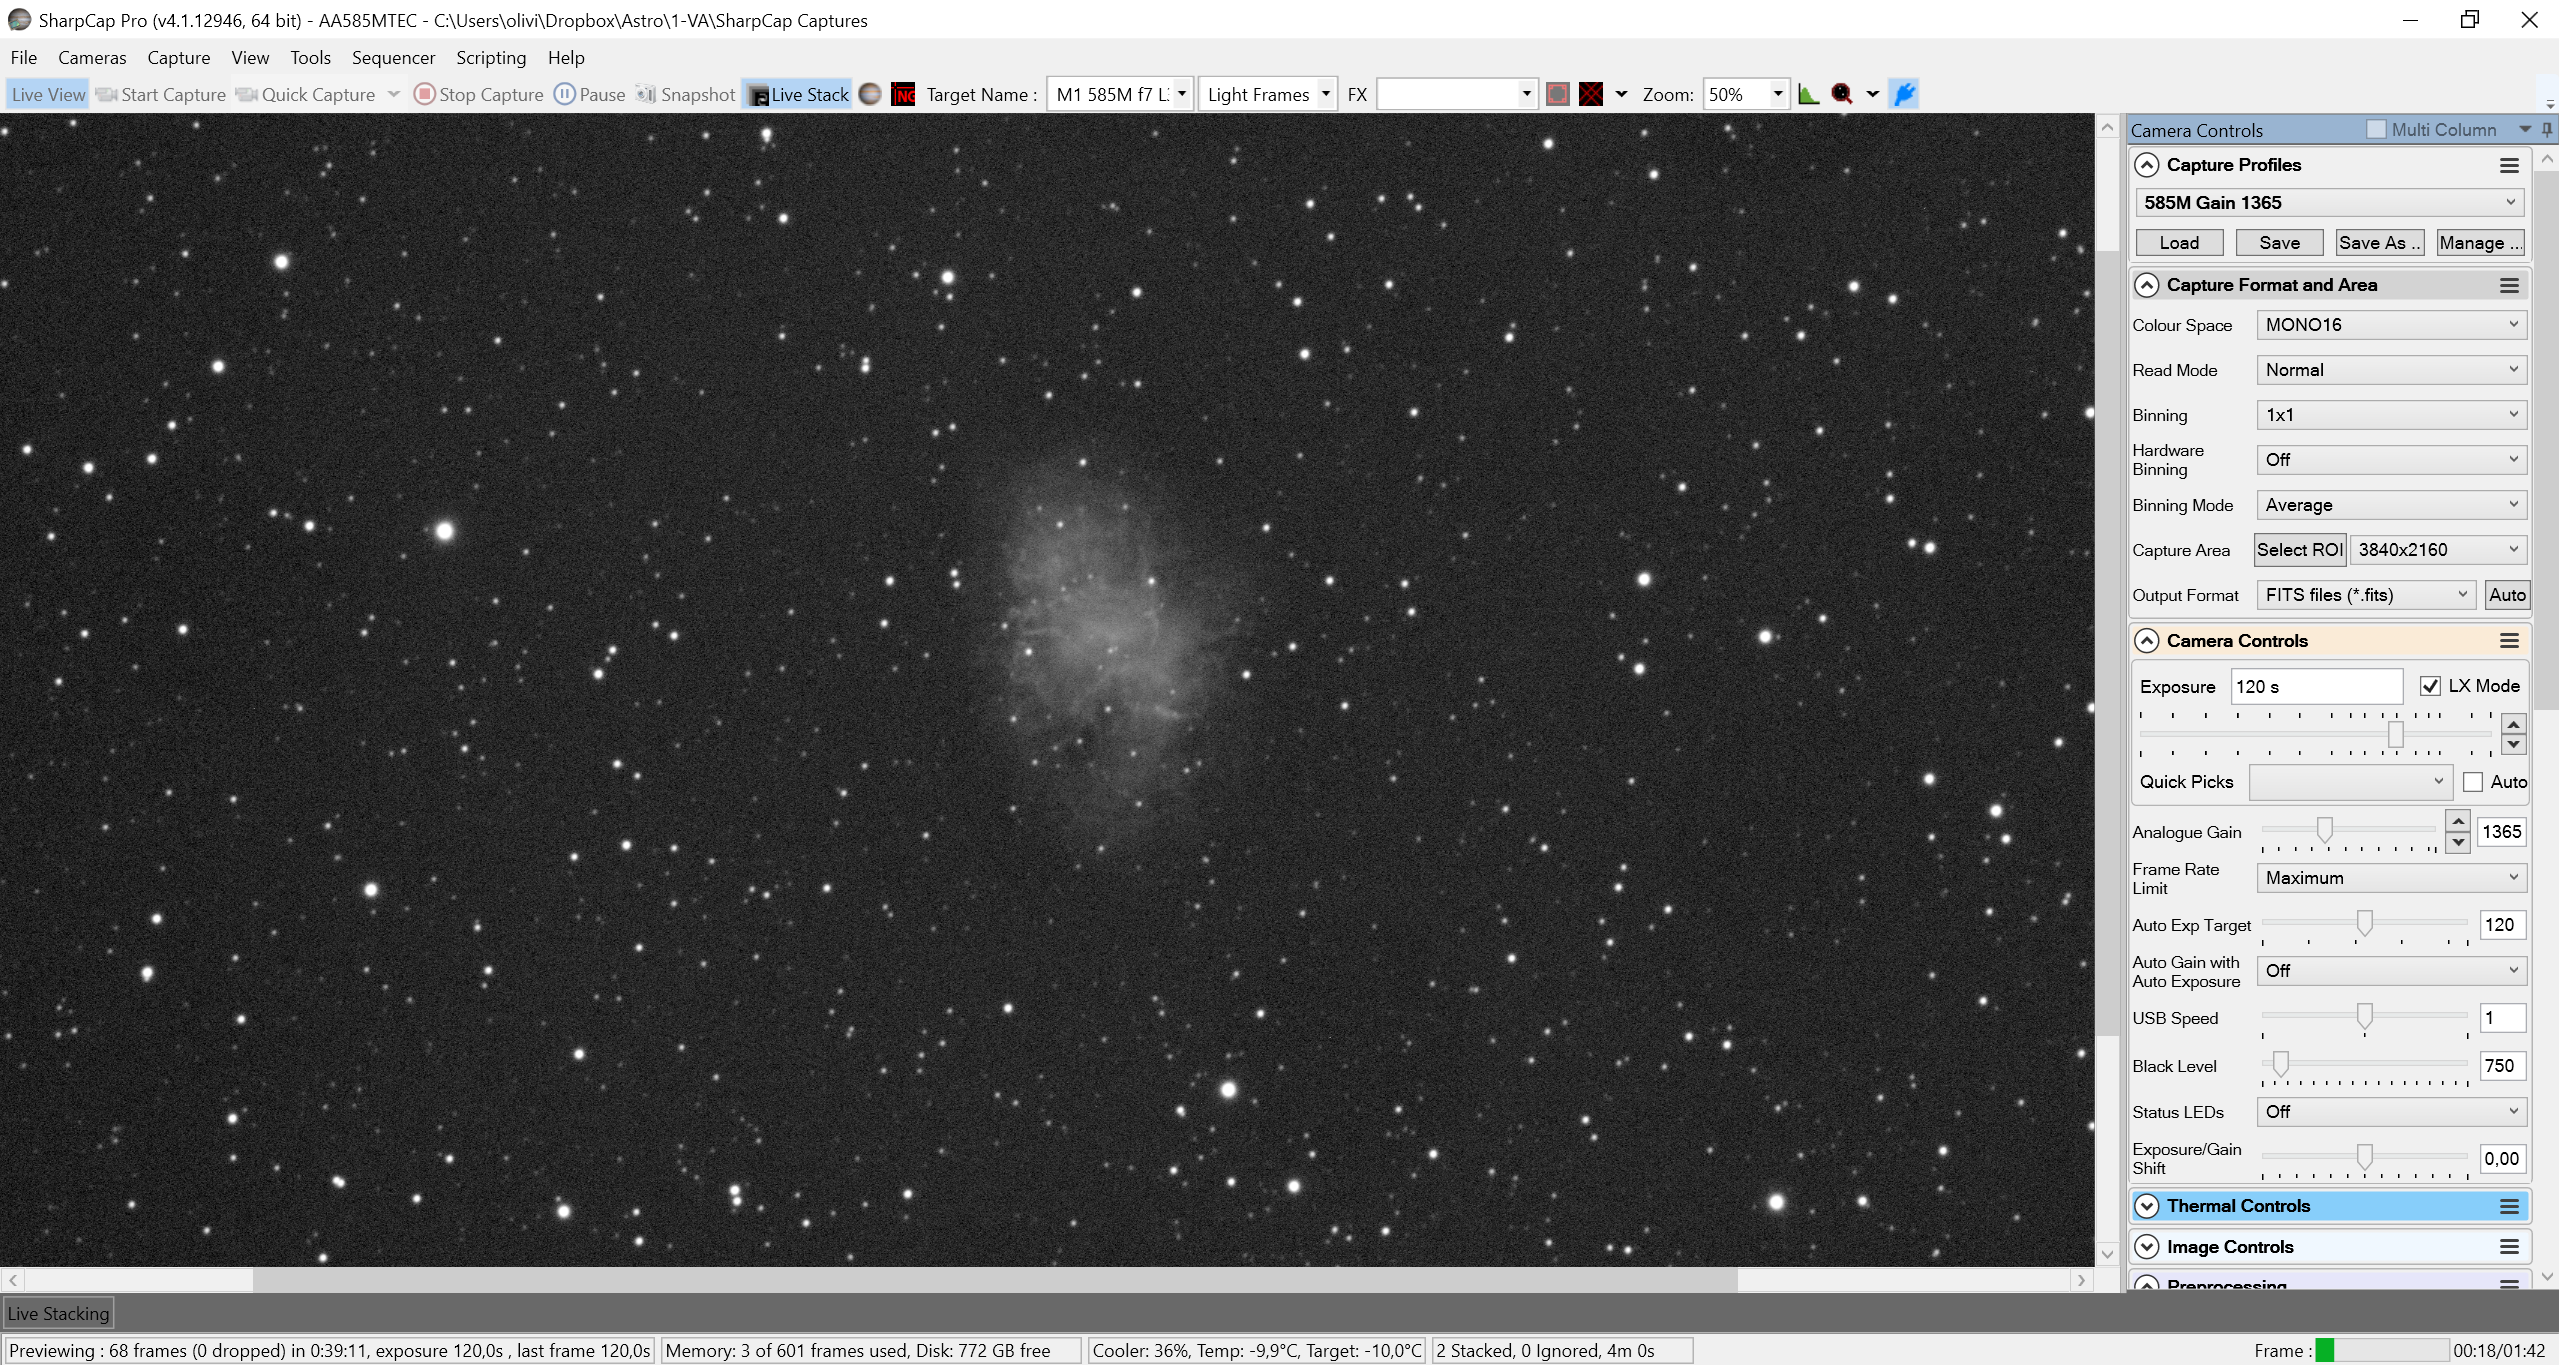The height and width of the screenshot is (1365, 2559).
Task: Click the Select ROI button
Action: pyautogui.click(x=2300, y=550)
